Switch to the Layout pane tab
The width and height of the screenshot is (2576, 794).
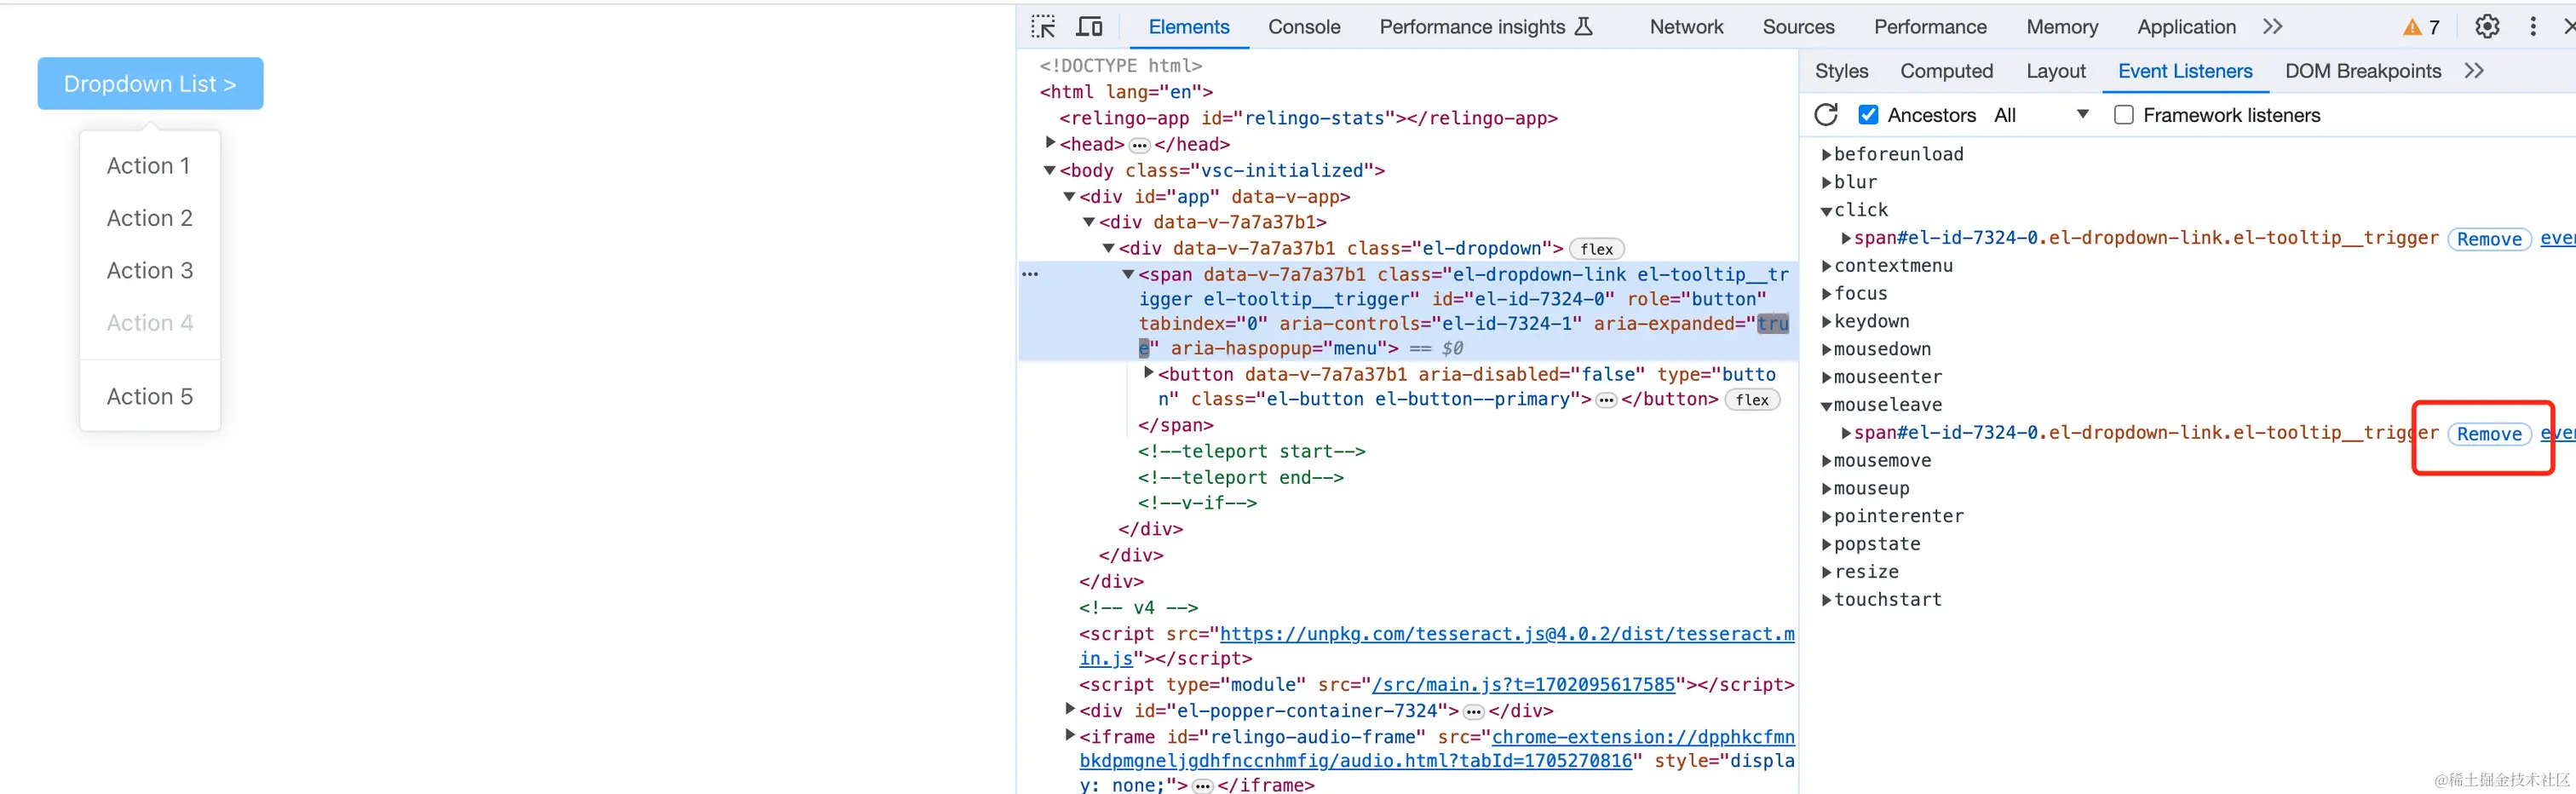click(2055, 71)
